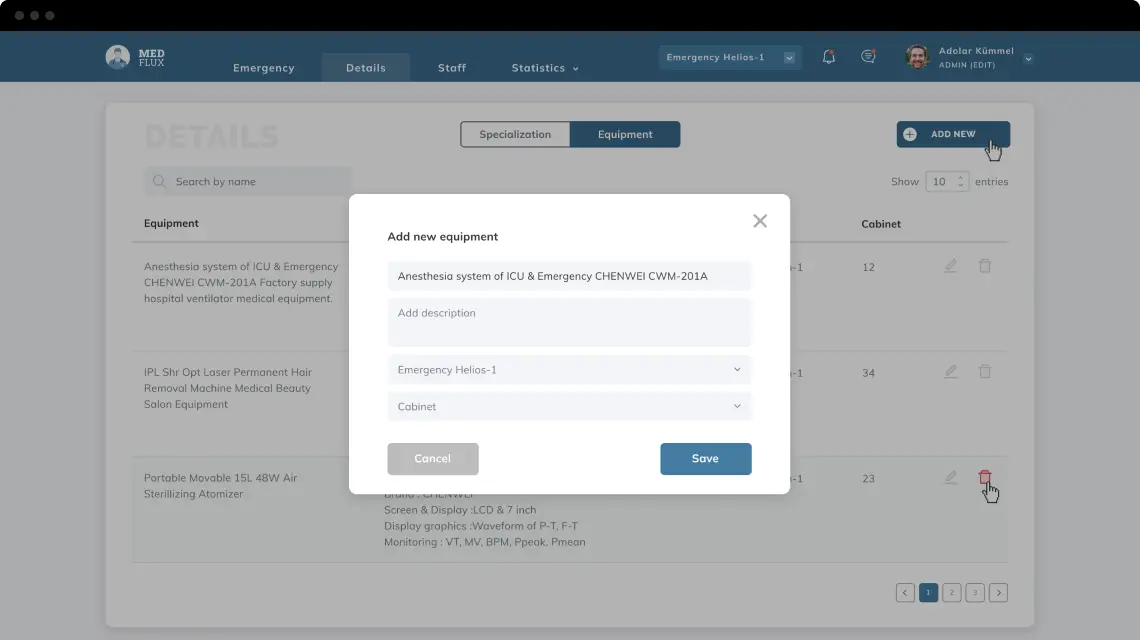Viewport: 1140px width, 641px height.
Task: Click the Adolar Kümmel profile avatar
Action: coord(917,57)
